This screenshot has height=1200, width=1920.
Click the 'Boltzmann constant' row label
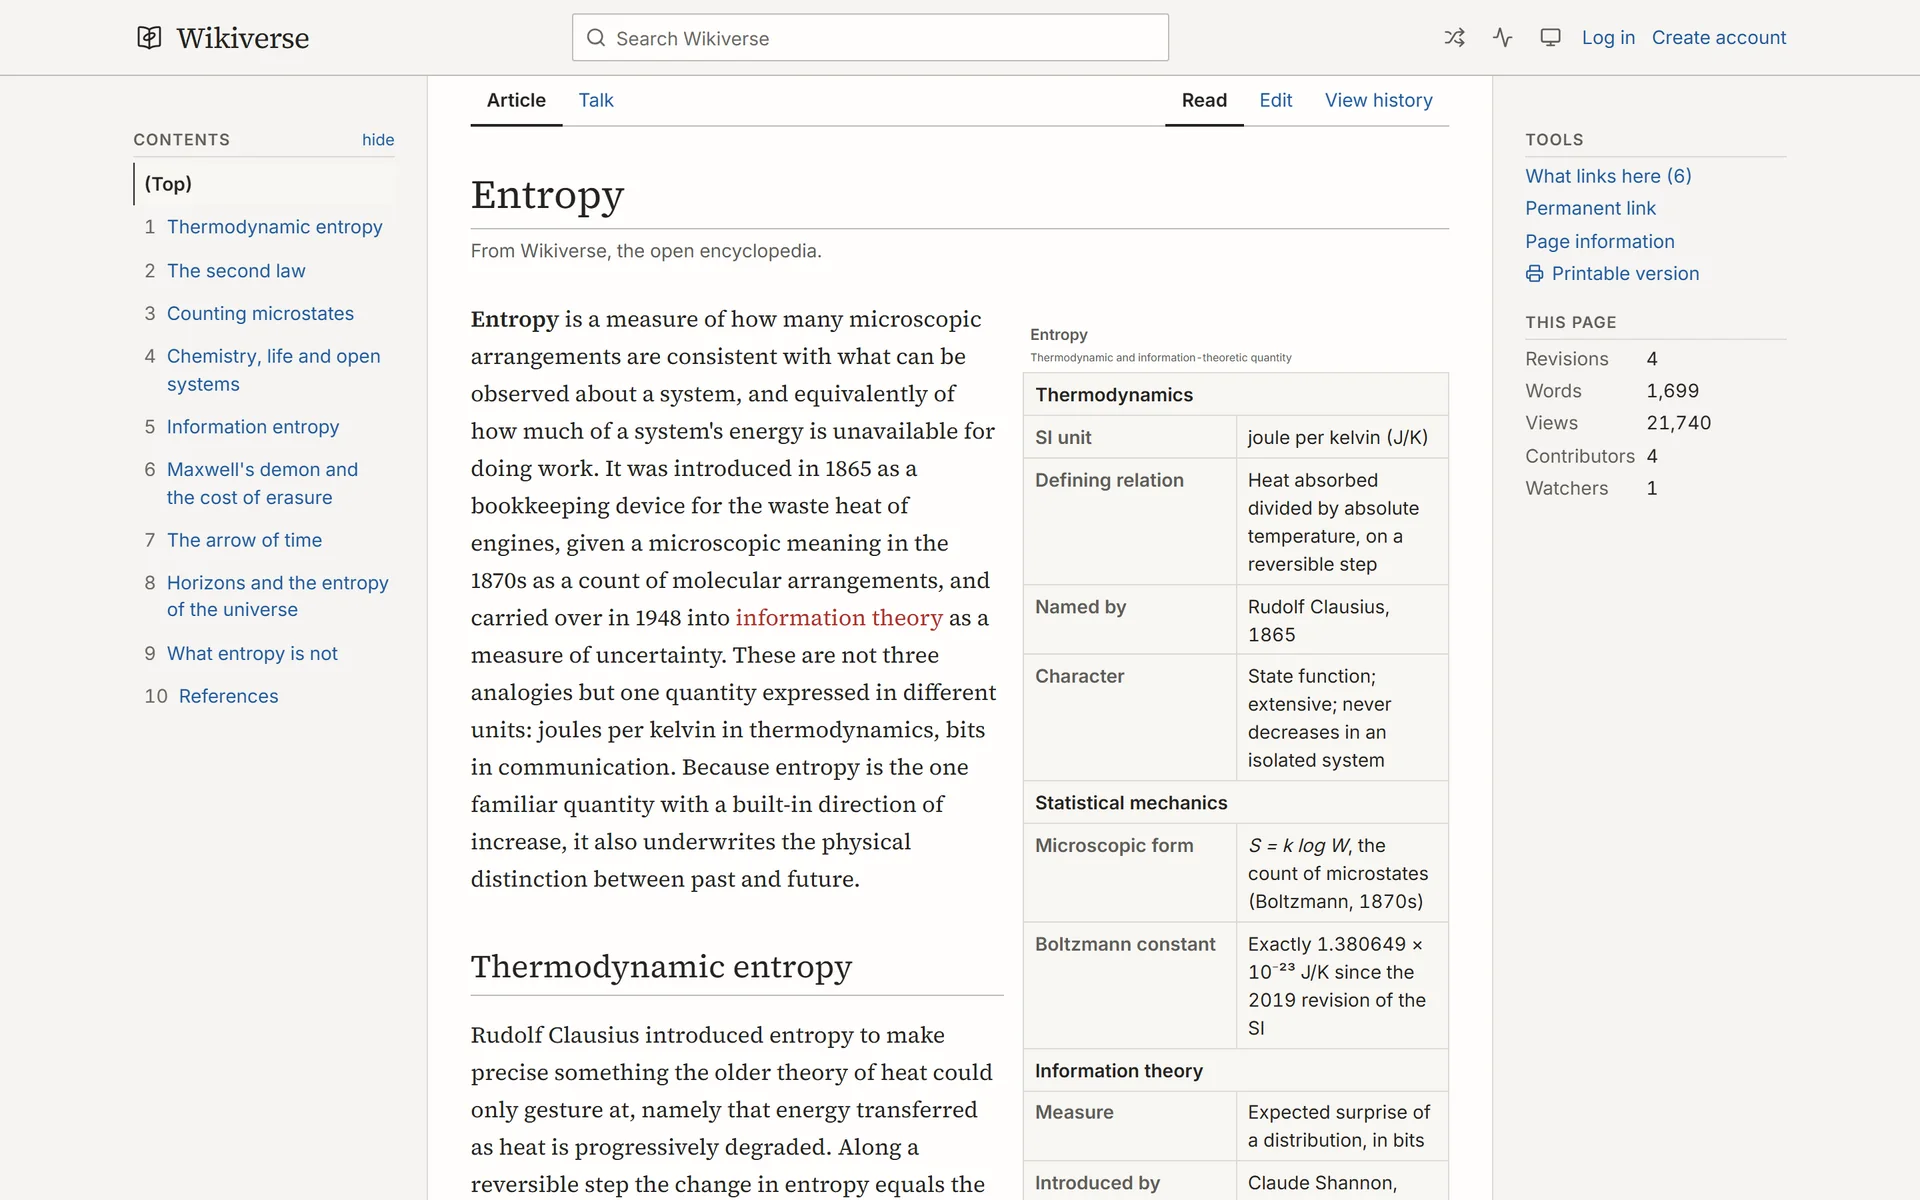click(x=1125, y=944)
